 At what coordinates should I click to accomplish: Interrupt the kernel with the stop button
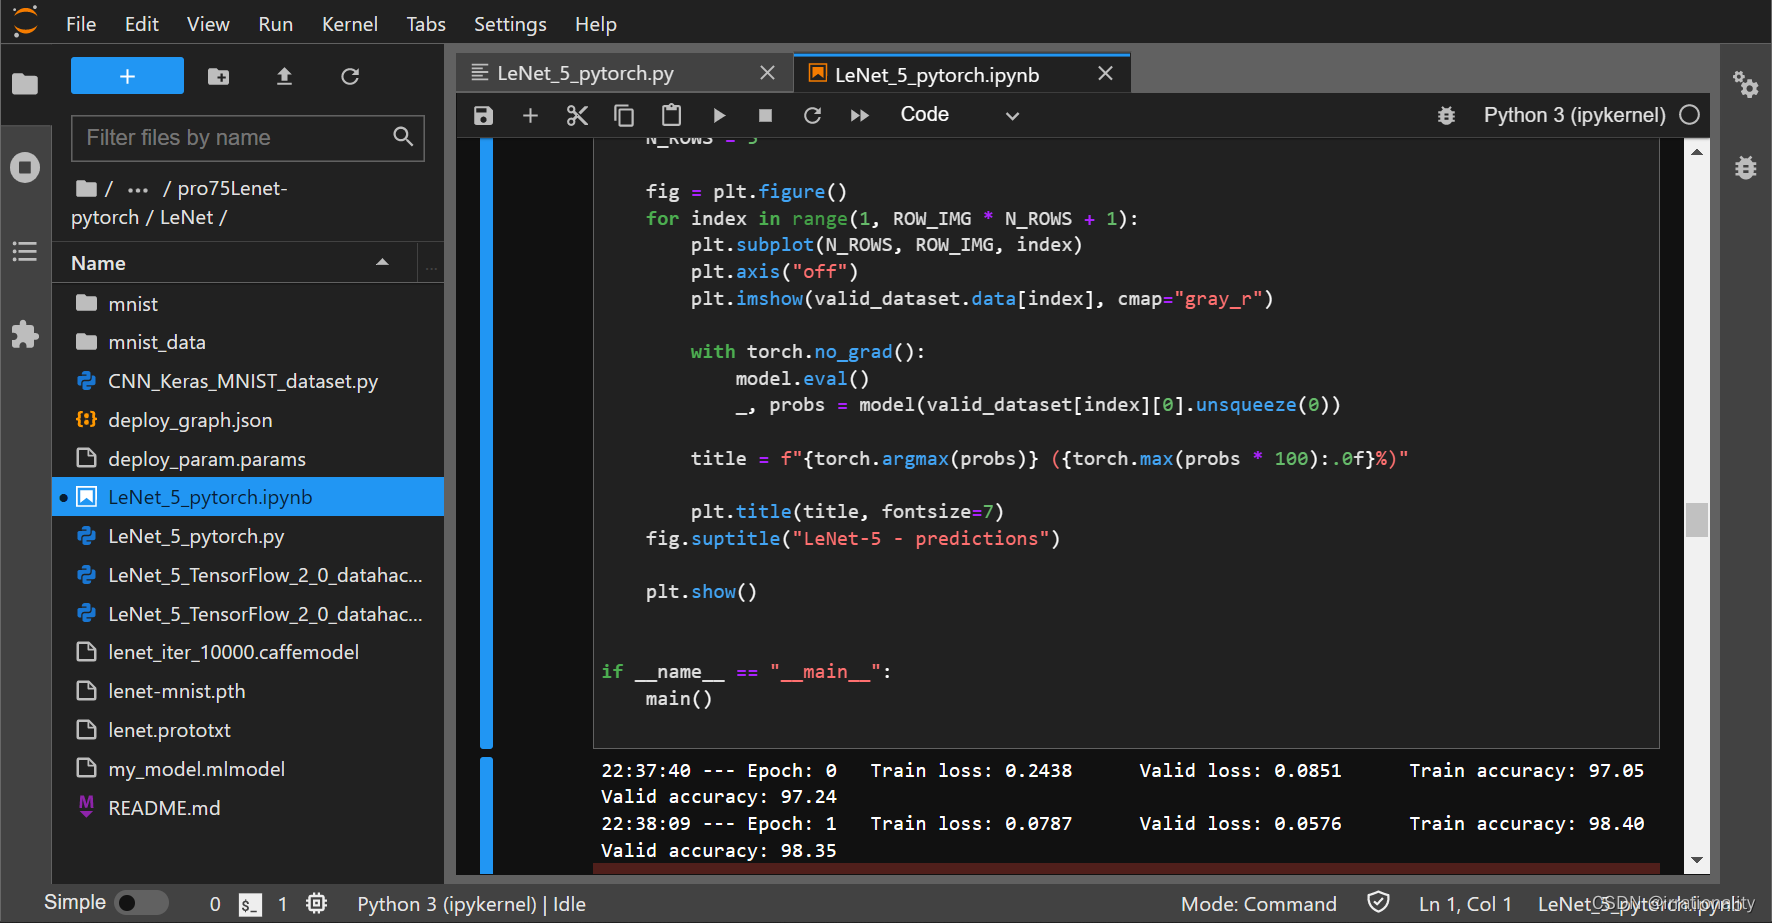[x=765, y=115]
